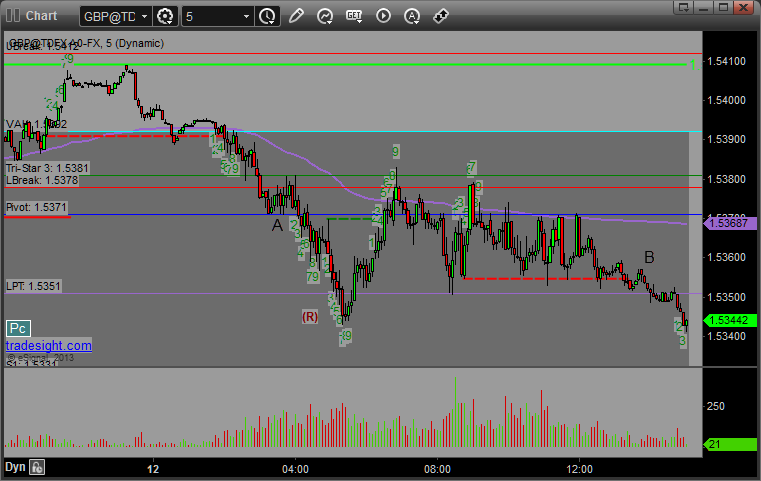Open the time template clock menu
The image size is (761, 481).
click(267, 17)
